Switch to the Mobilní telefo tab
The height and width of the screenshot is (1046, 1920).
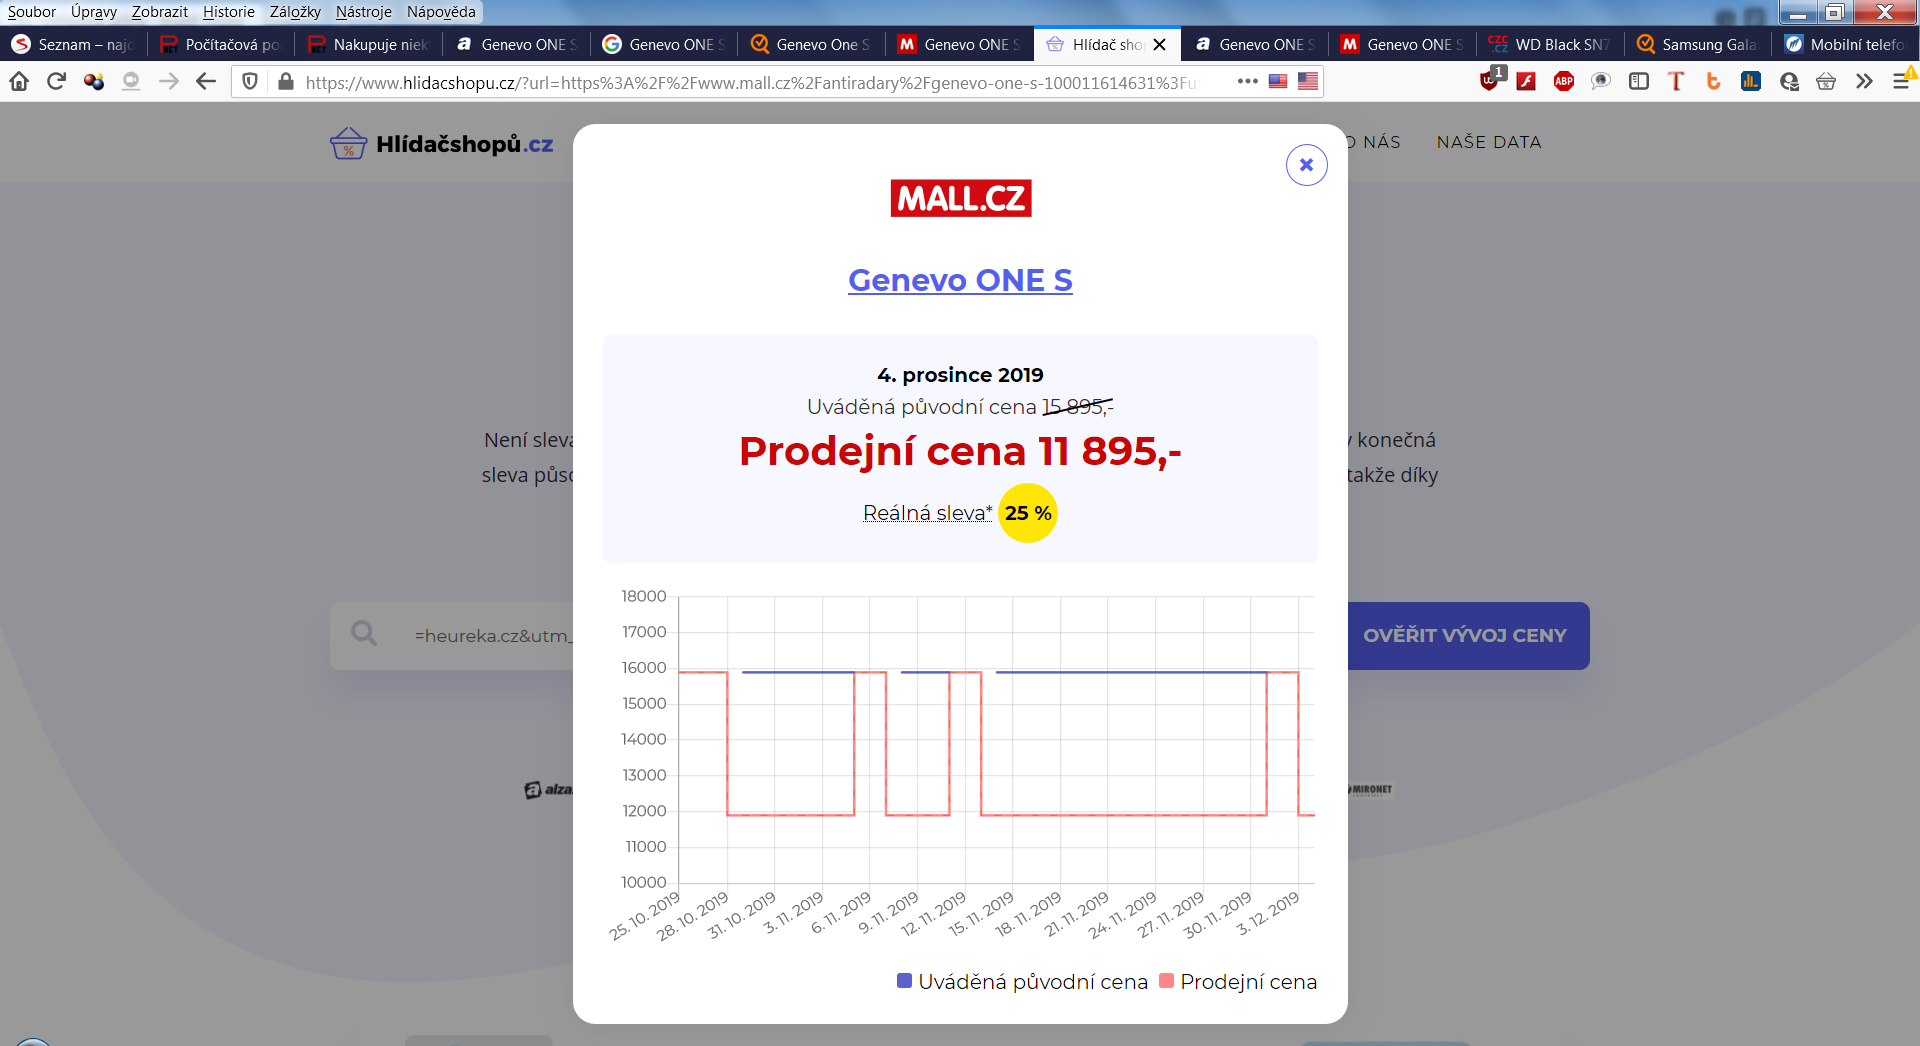click(1846, 45)
